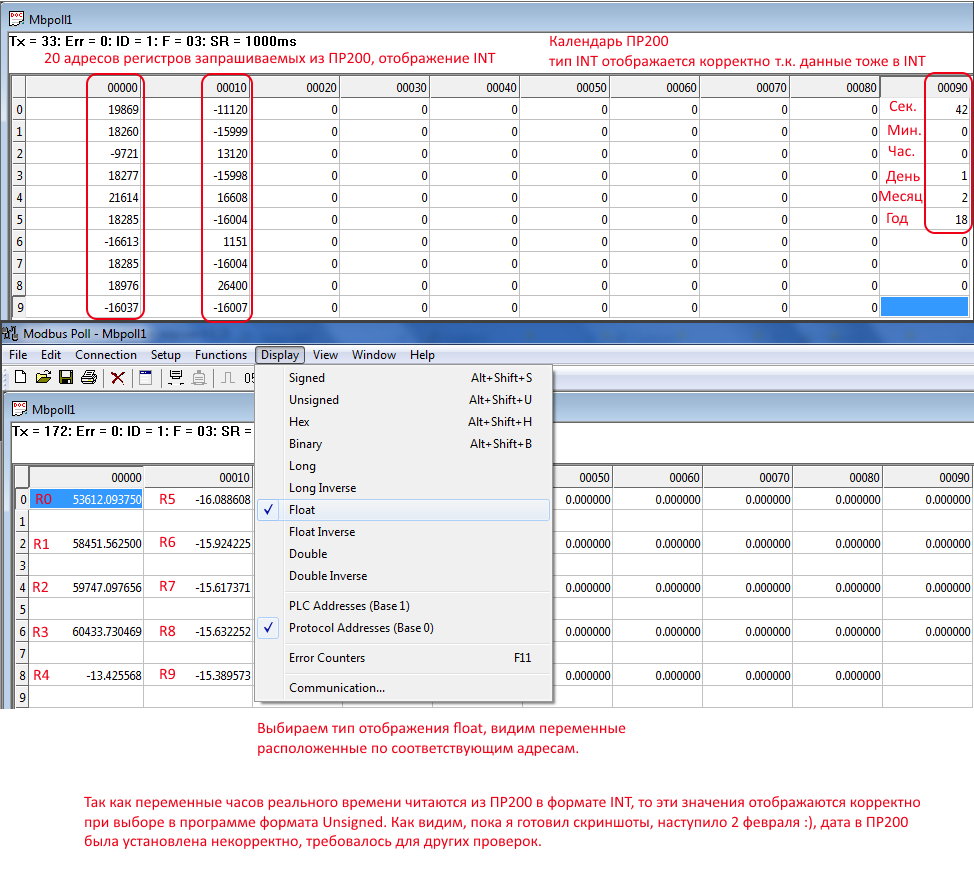Open the Connection menu
This screenshot has height=887, width=974.
[x=106, y=355]
